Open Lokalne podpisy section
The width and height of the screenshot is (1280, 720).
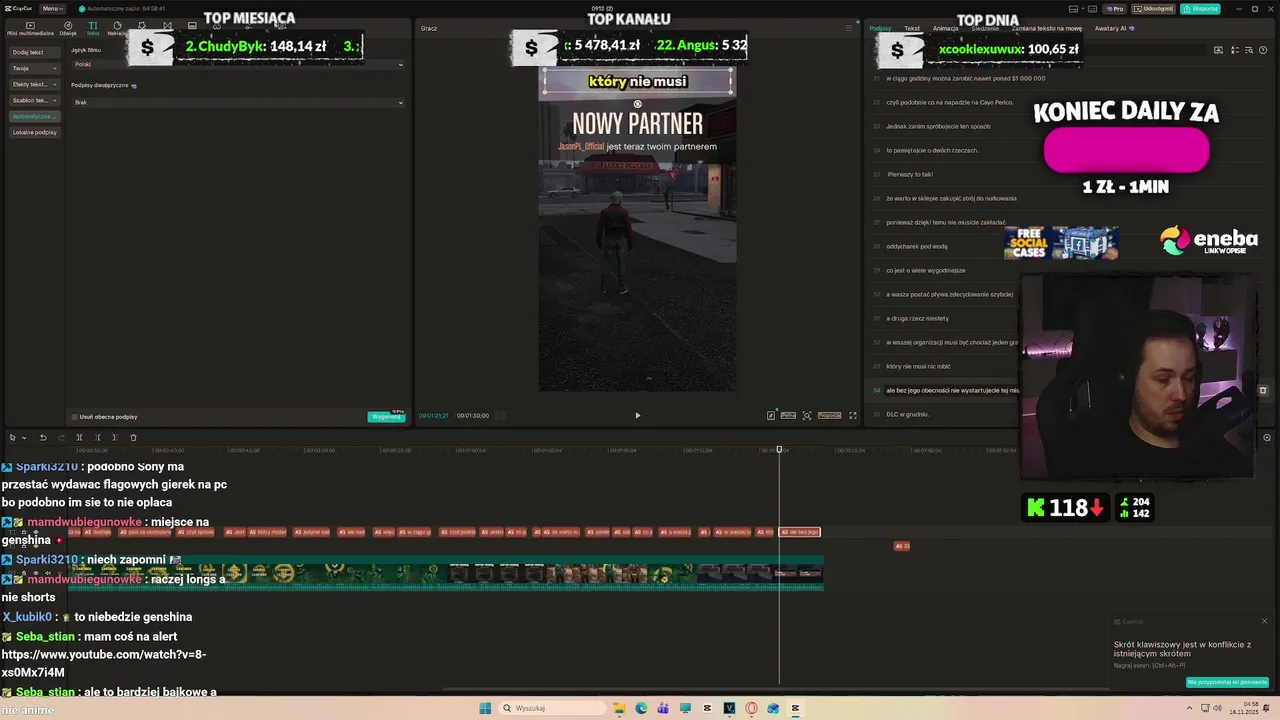click(35, 132)
